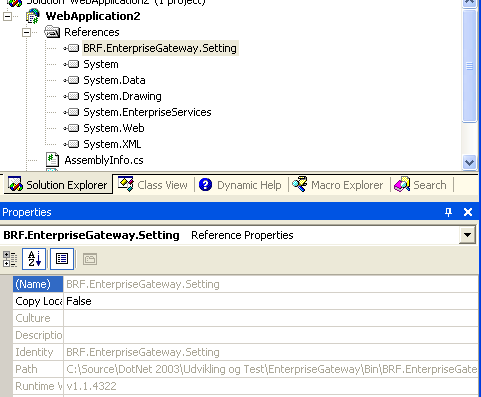The width and height of the screenshot is (481, 397).
Task: Click the disabled Property Pages icon
Action: (90, 259)
